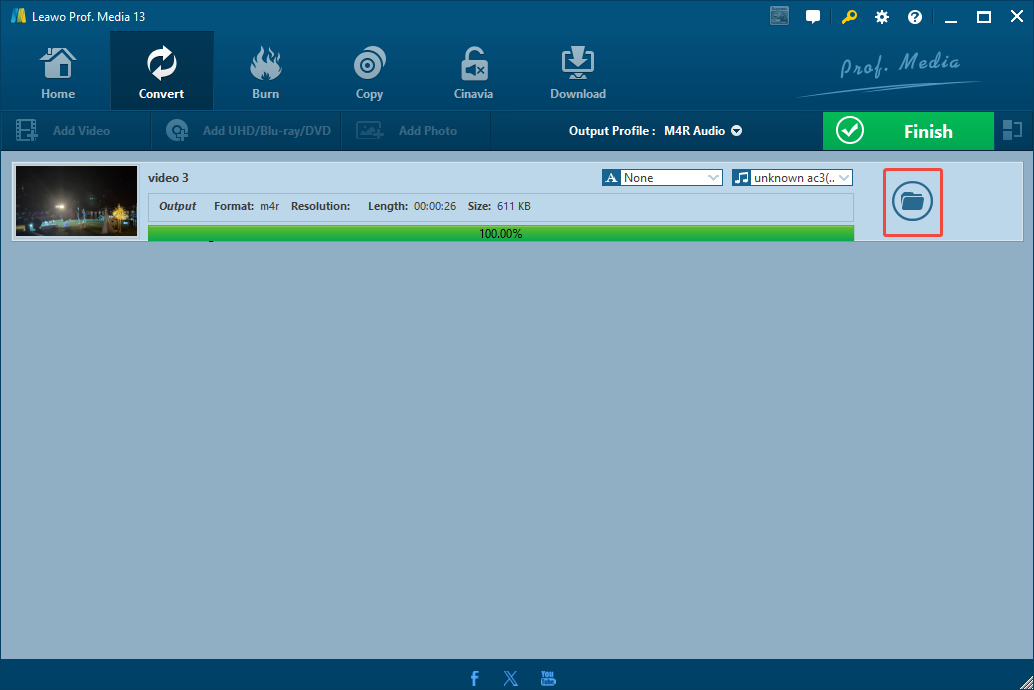Click the 100.00% progress bar
The height and width of the screenshot is (690, 1034).
click(x=500, y=233)
